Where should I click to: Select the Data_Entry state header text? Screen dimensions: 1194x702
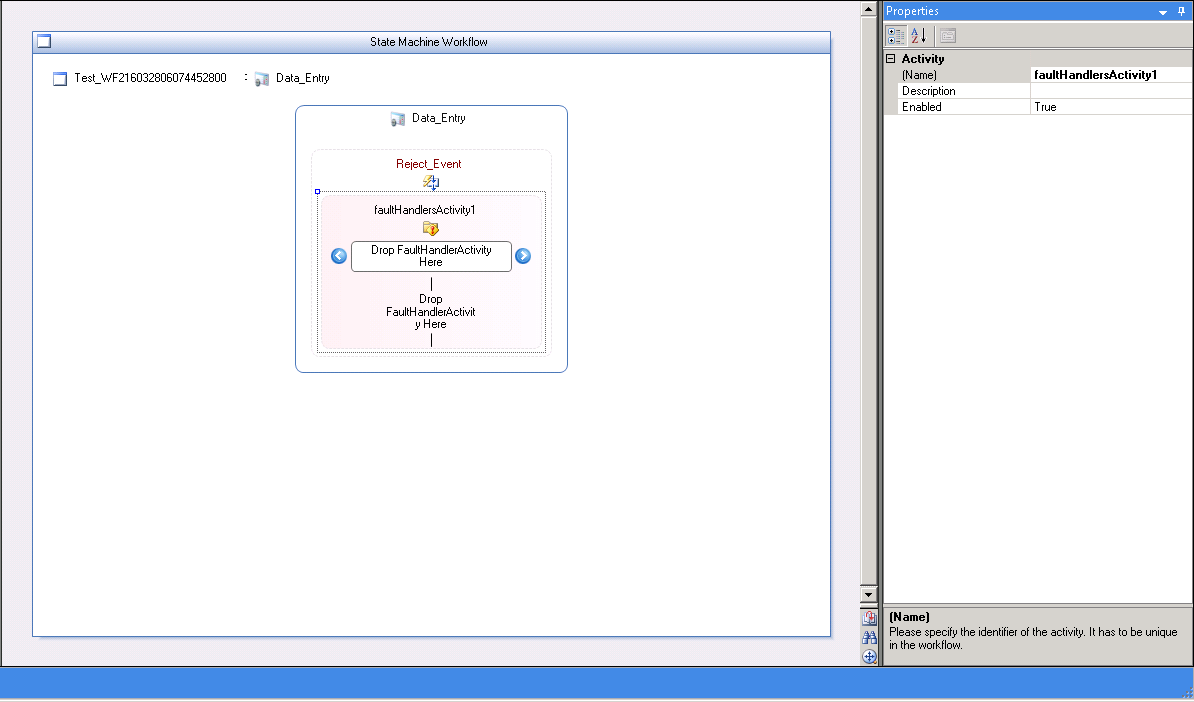tap(439, 118)
